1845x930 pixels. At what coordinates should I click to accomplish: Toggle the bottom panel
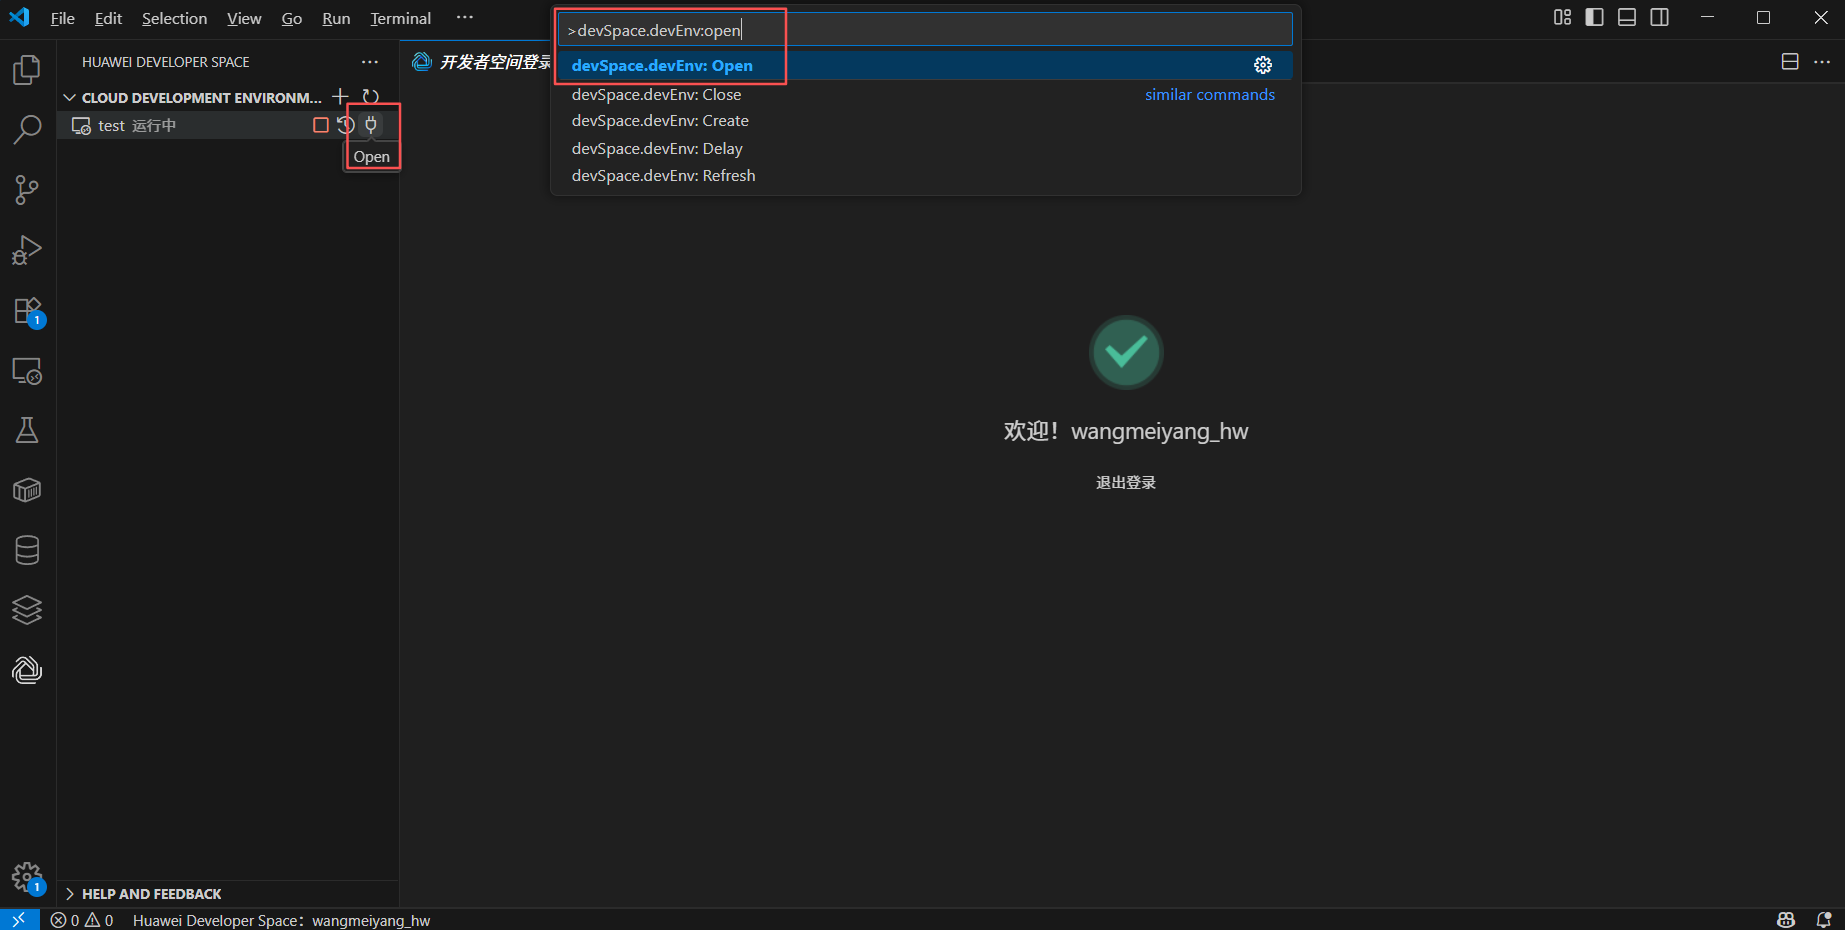coord(1627,17)
